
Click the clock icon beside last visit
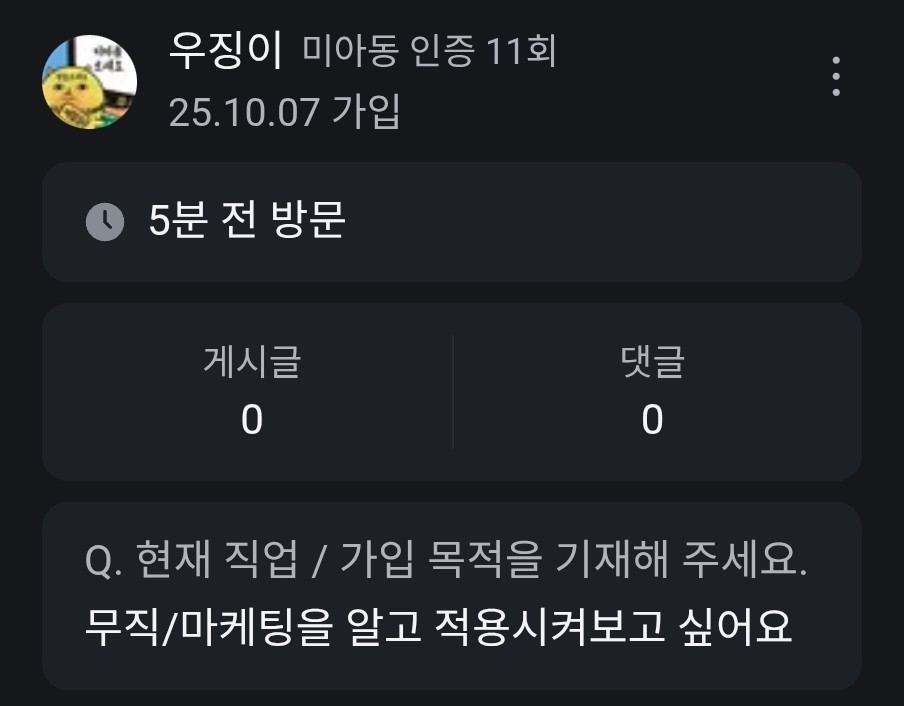(105, 221)
